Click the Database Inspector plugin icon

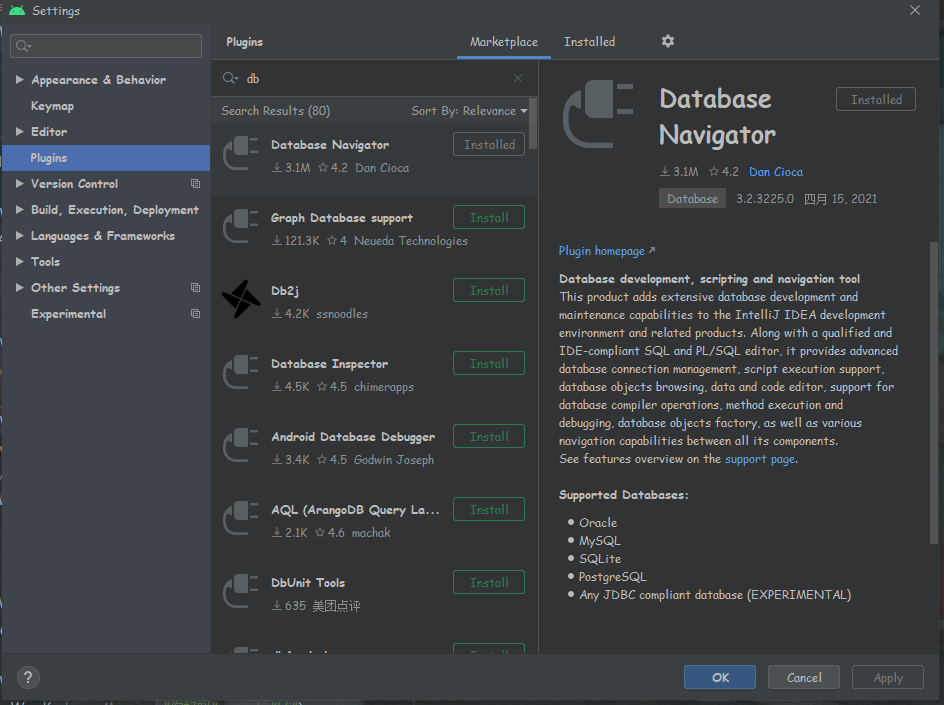[x=241, y=373]
